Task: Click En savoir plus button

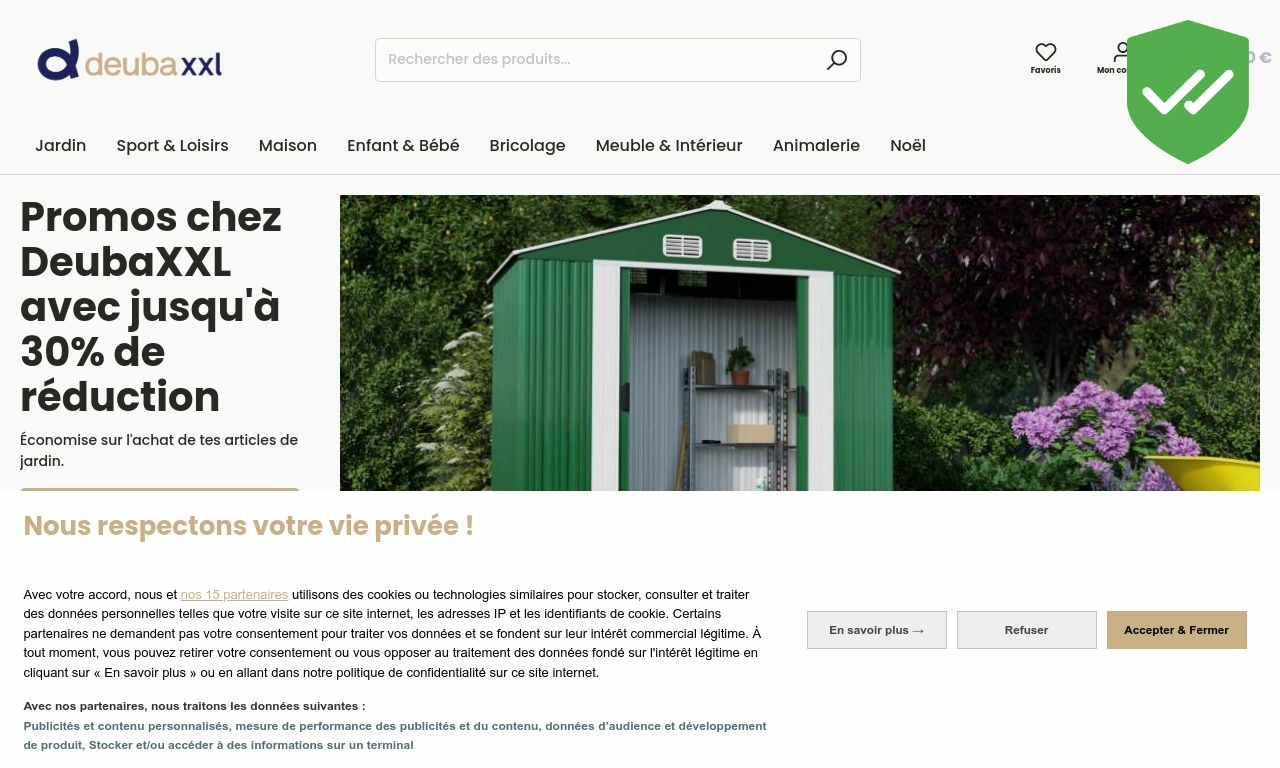Action: click(x=877, y=630)
